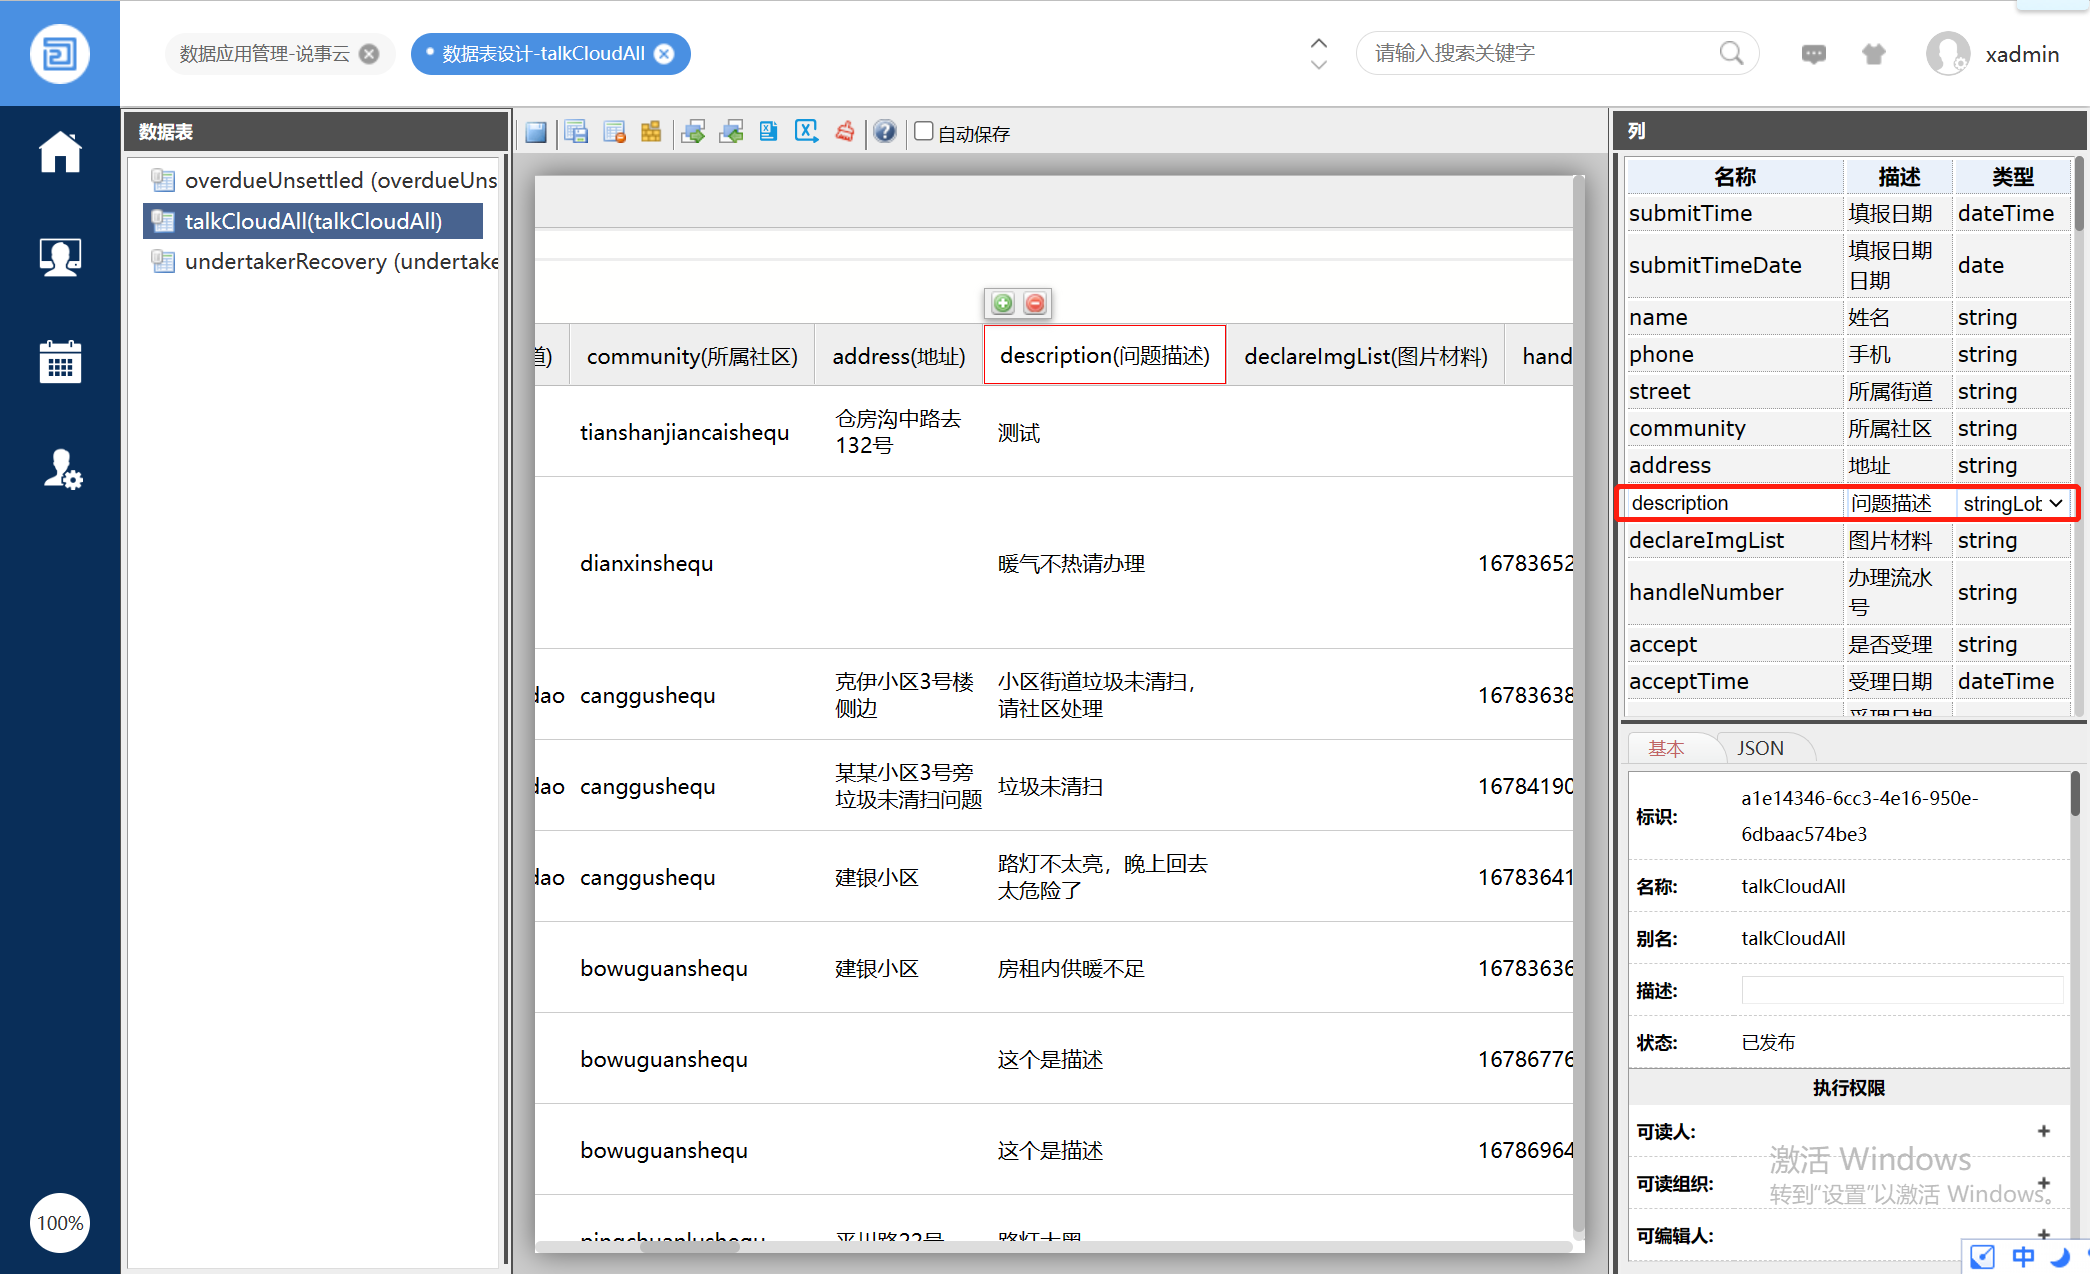Switch to the JSON tab

[x=1760, y=748]
